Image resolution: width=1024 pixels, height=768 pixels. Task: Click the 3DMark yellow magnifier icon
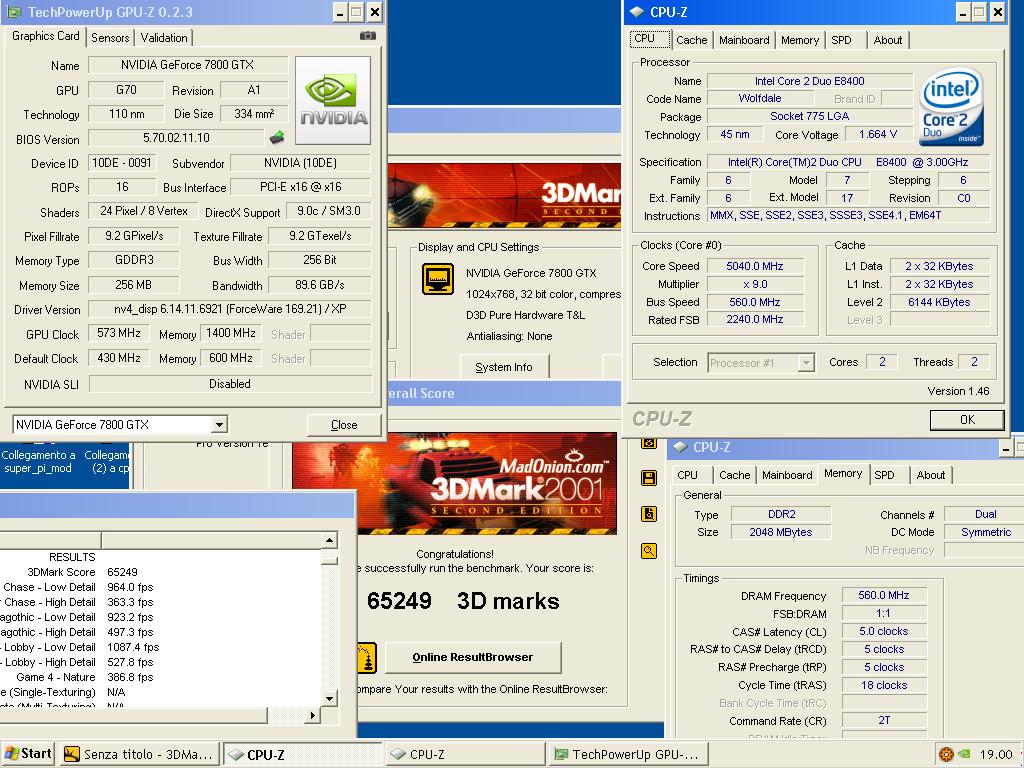(648, 551)
